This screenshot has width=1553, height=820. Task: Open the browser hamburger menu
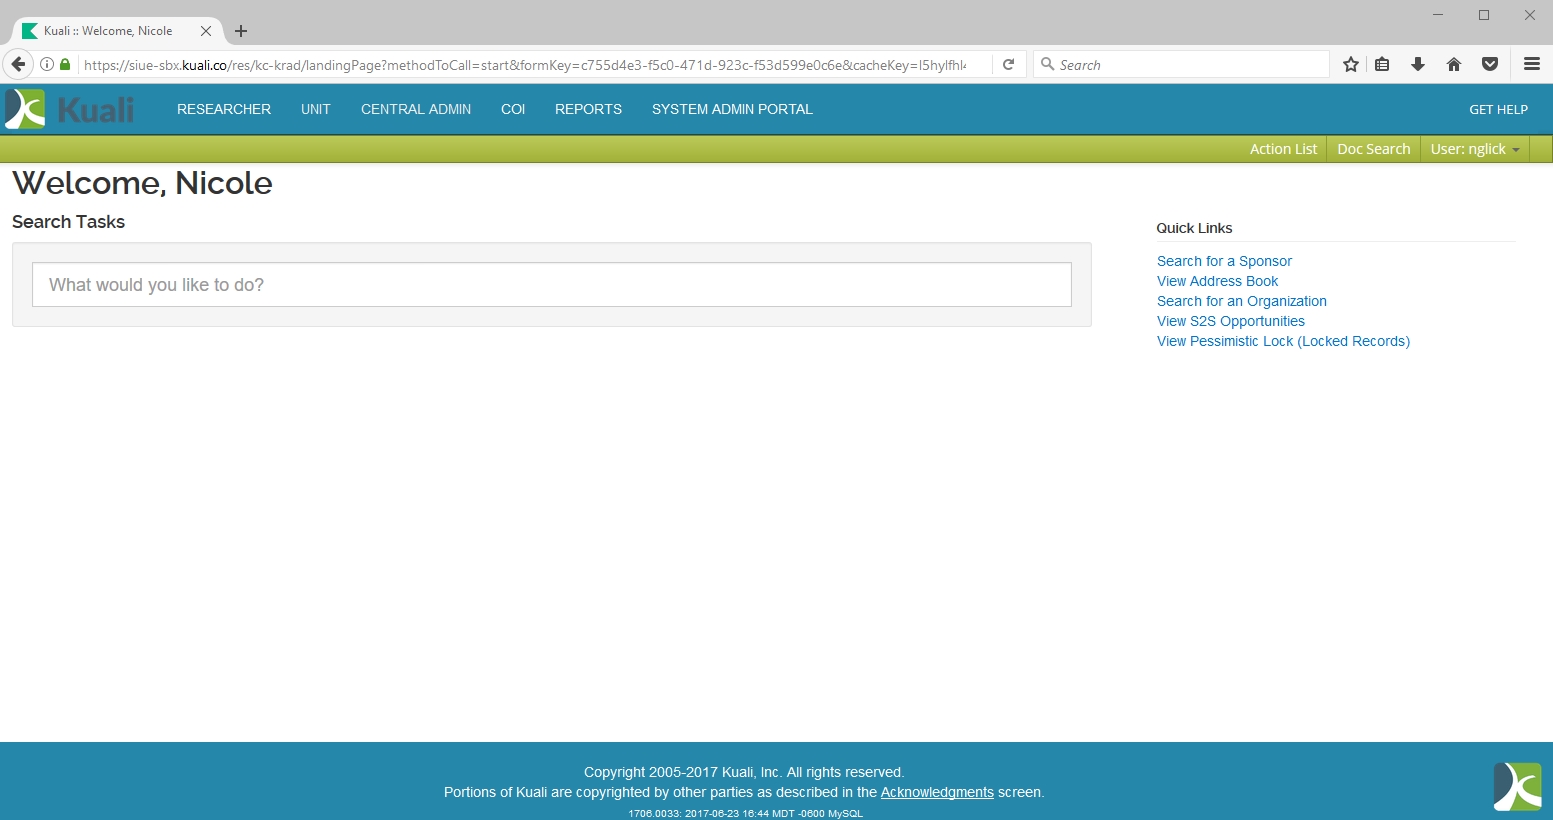pyautogui.click(x=1531, y=64)
